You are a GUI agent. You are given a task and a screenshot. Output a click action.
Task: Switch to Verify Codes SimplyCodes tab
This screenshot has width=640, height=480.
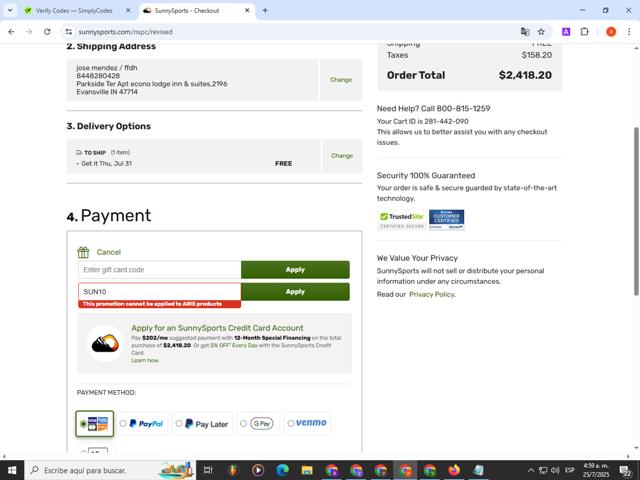pos(73,11)
